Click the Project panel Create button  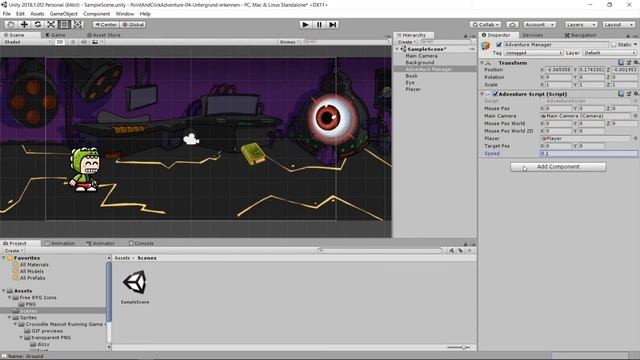coord(13,250)
